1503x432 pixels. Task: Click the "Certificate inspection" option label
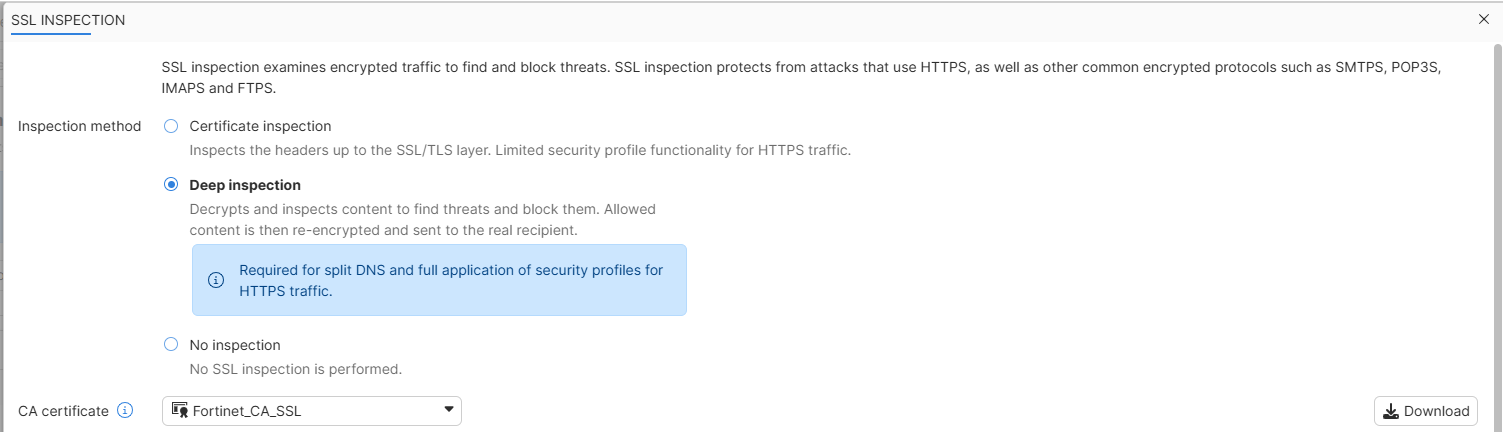260,126
